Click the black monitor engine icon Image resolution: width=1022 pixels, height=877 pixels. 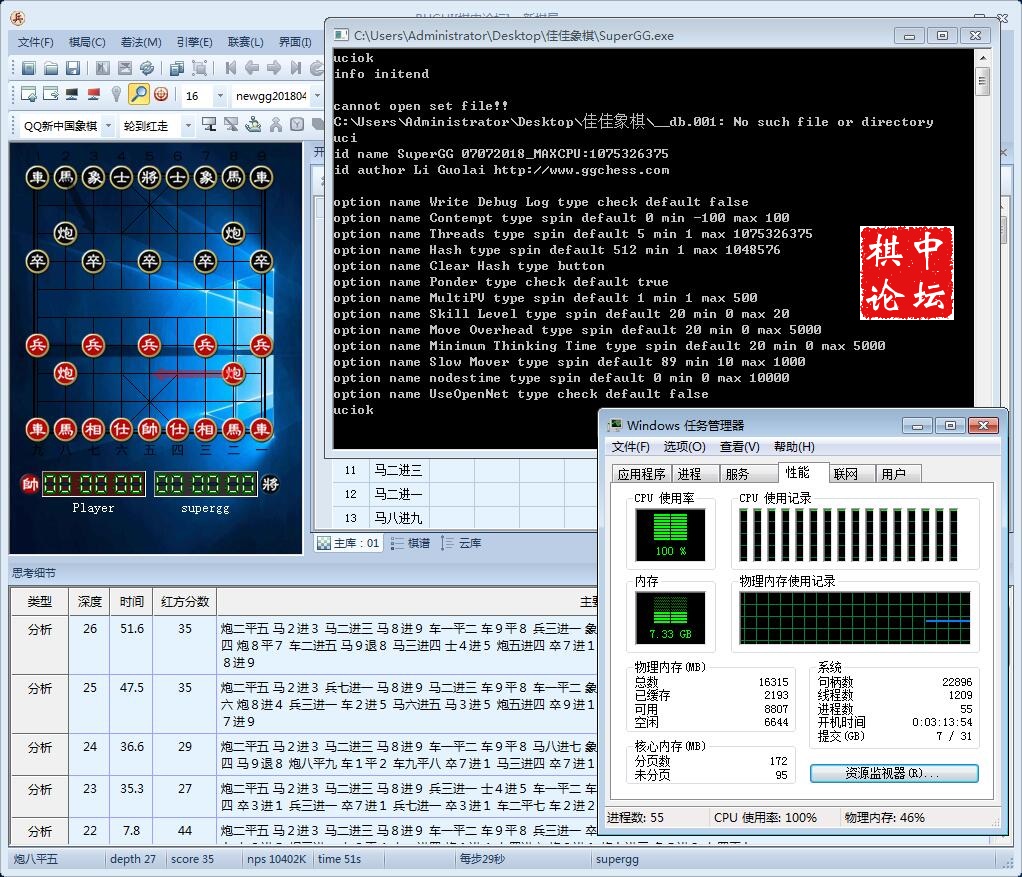coord(72,94)
